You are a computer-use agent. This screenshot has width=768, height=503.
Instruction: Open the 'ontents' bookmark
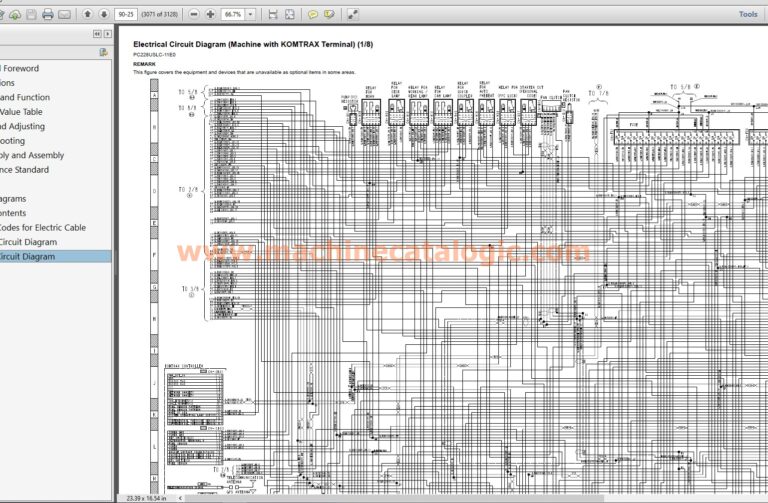point(13,213)
